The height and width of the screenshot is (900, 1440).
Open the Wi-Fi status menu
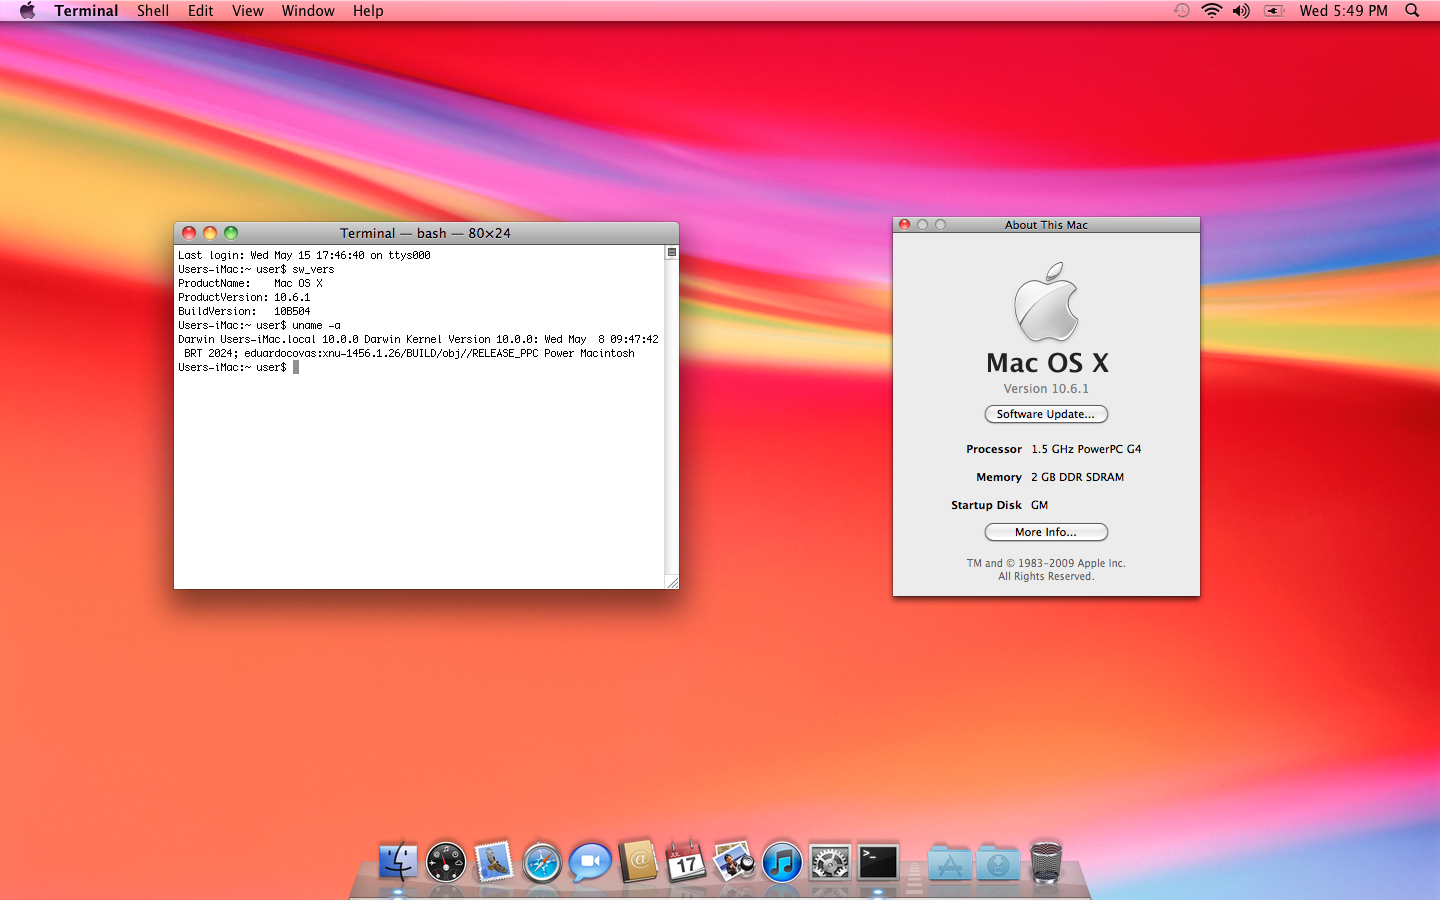1212,11
